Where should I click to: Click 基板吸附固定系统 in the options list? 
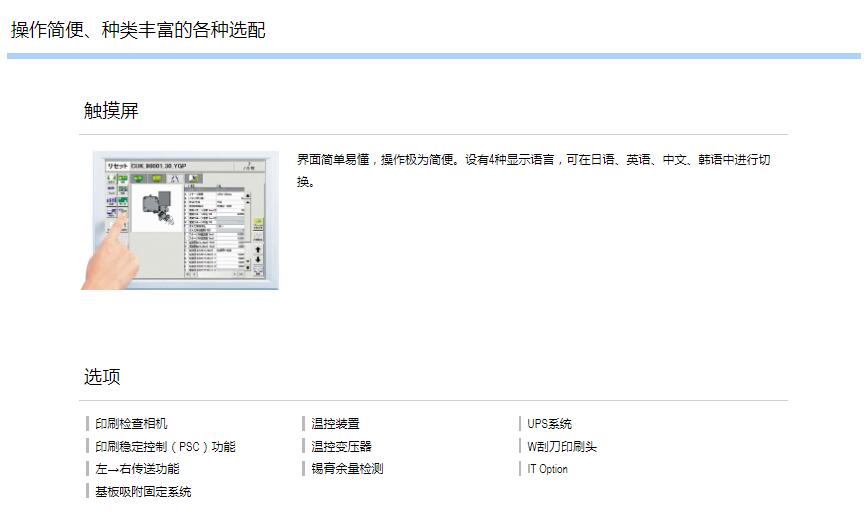pyautogui.click(x=143, y=492)
